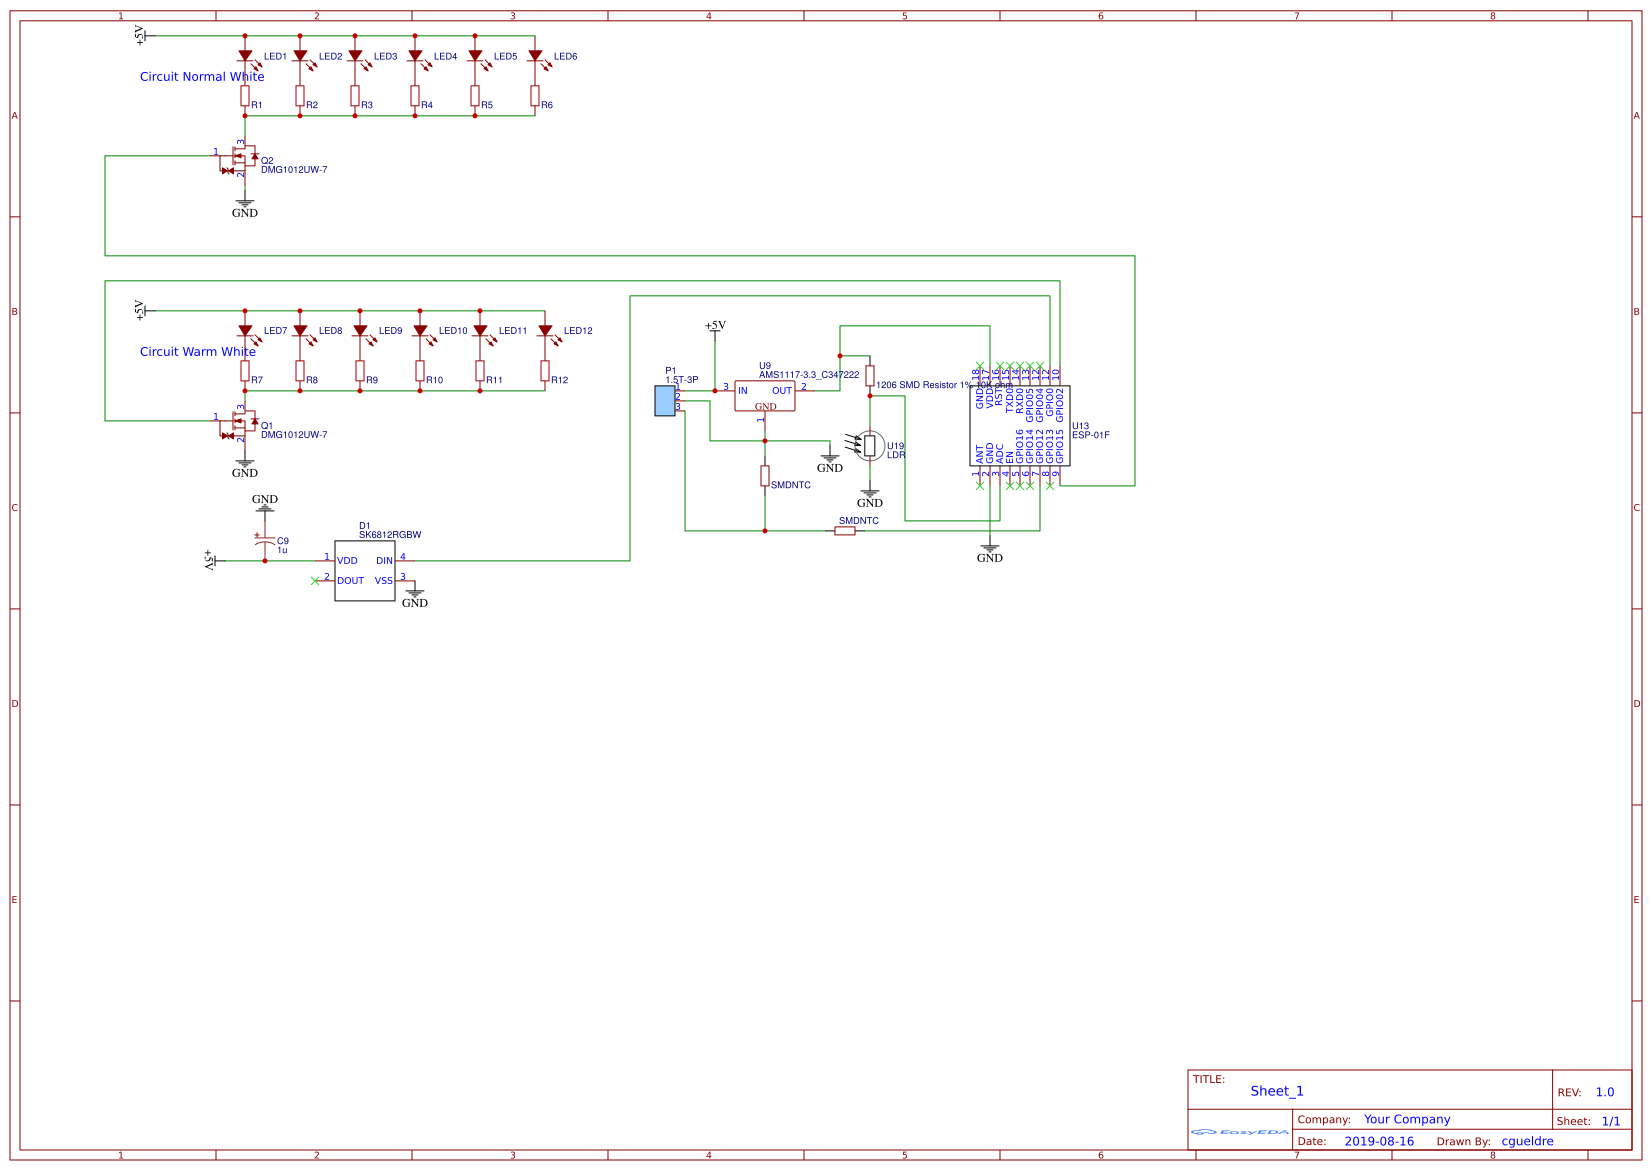The height and width of the screenshot is (1170, 1652).
Task: Click the 'Your Company' company name text
Action: pyautogui.click(x=1406, y=1119)
